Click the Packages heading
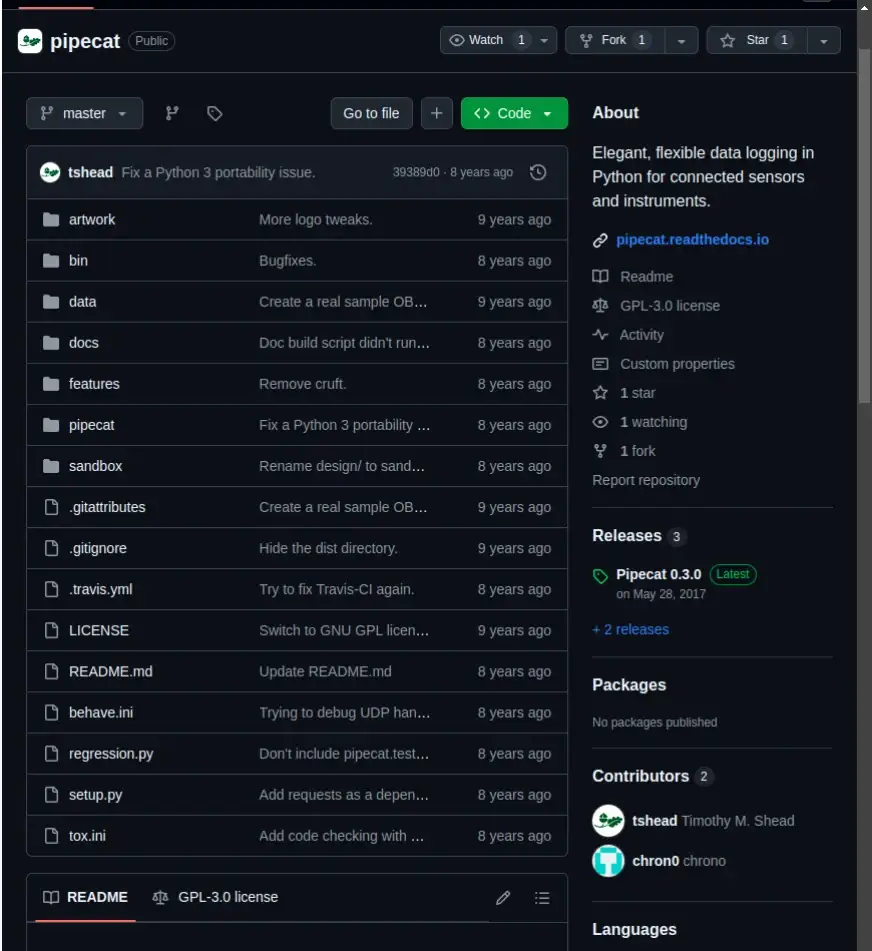Image resolution: width=872 pixels, height=951 pixels. 629,685
